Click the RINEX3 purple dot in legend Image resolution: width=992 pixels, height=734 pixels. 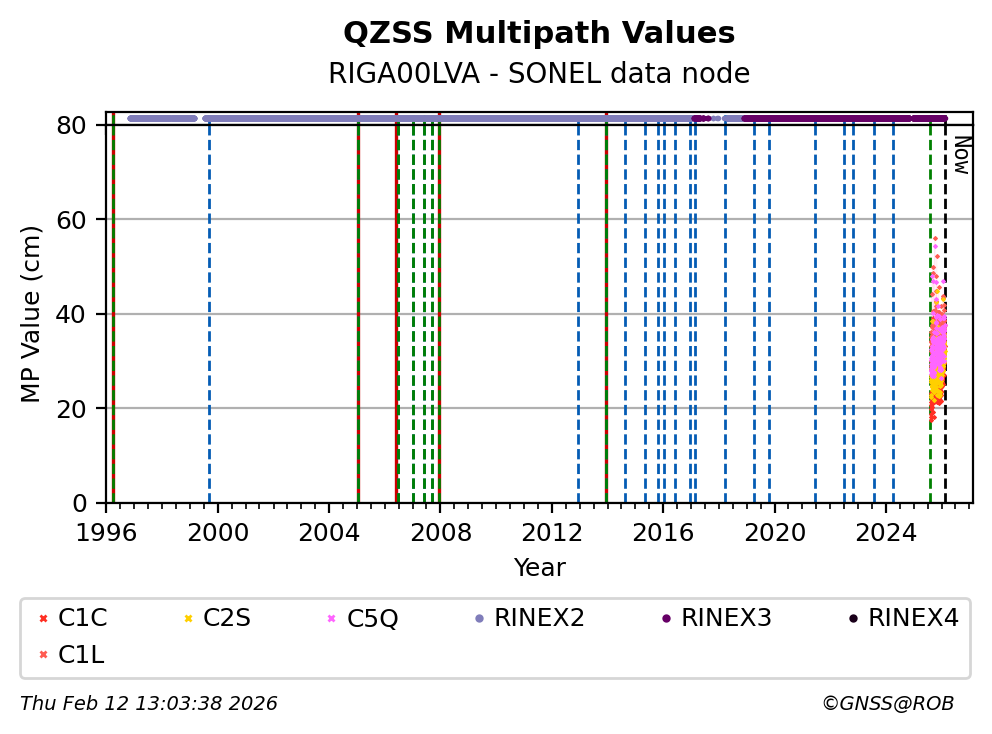(x=666, y=619)
